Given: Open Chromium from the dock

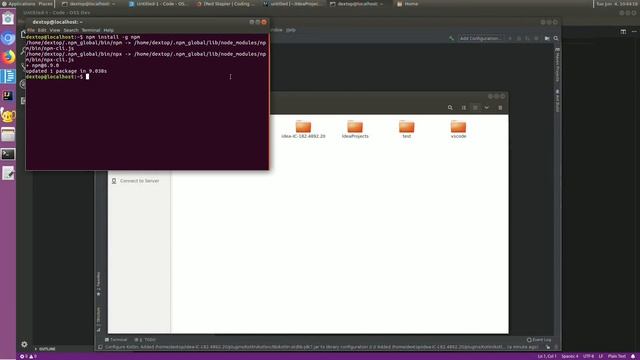Looking at the screenshot, I should click(8, 38).
